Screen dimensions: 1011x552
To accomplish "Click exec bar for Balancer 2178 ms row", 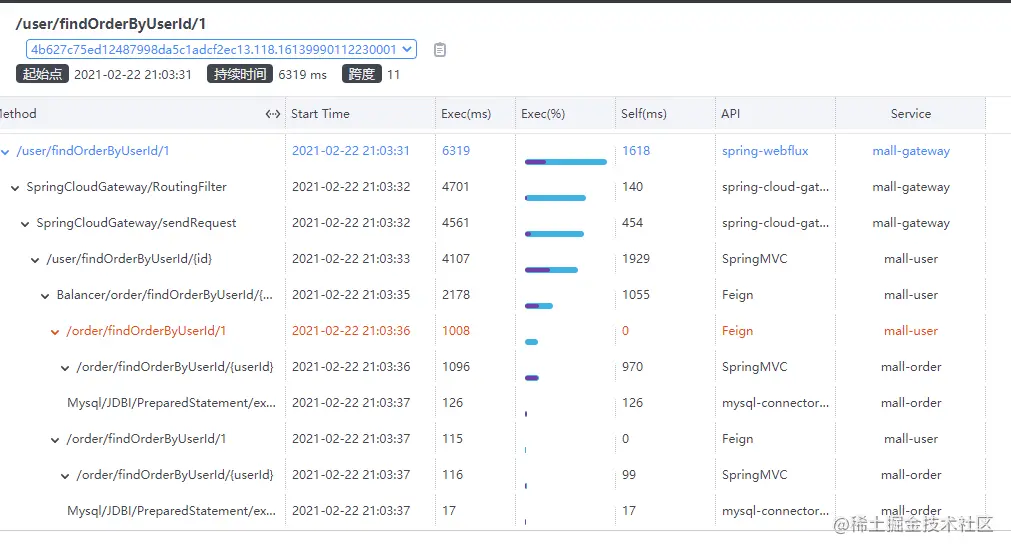I will [538, 306].
